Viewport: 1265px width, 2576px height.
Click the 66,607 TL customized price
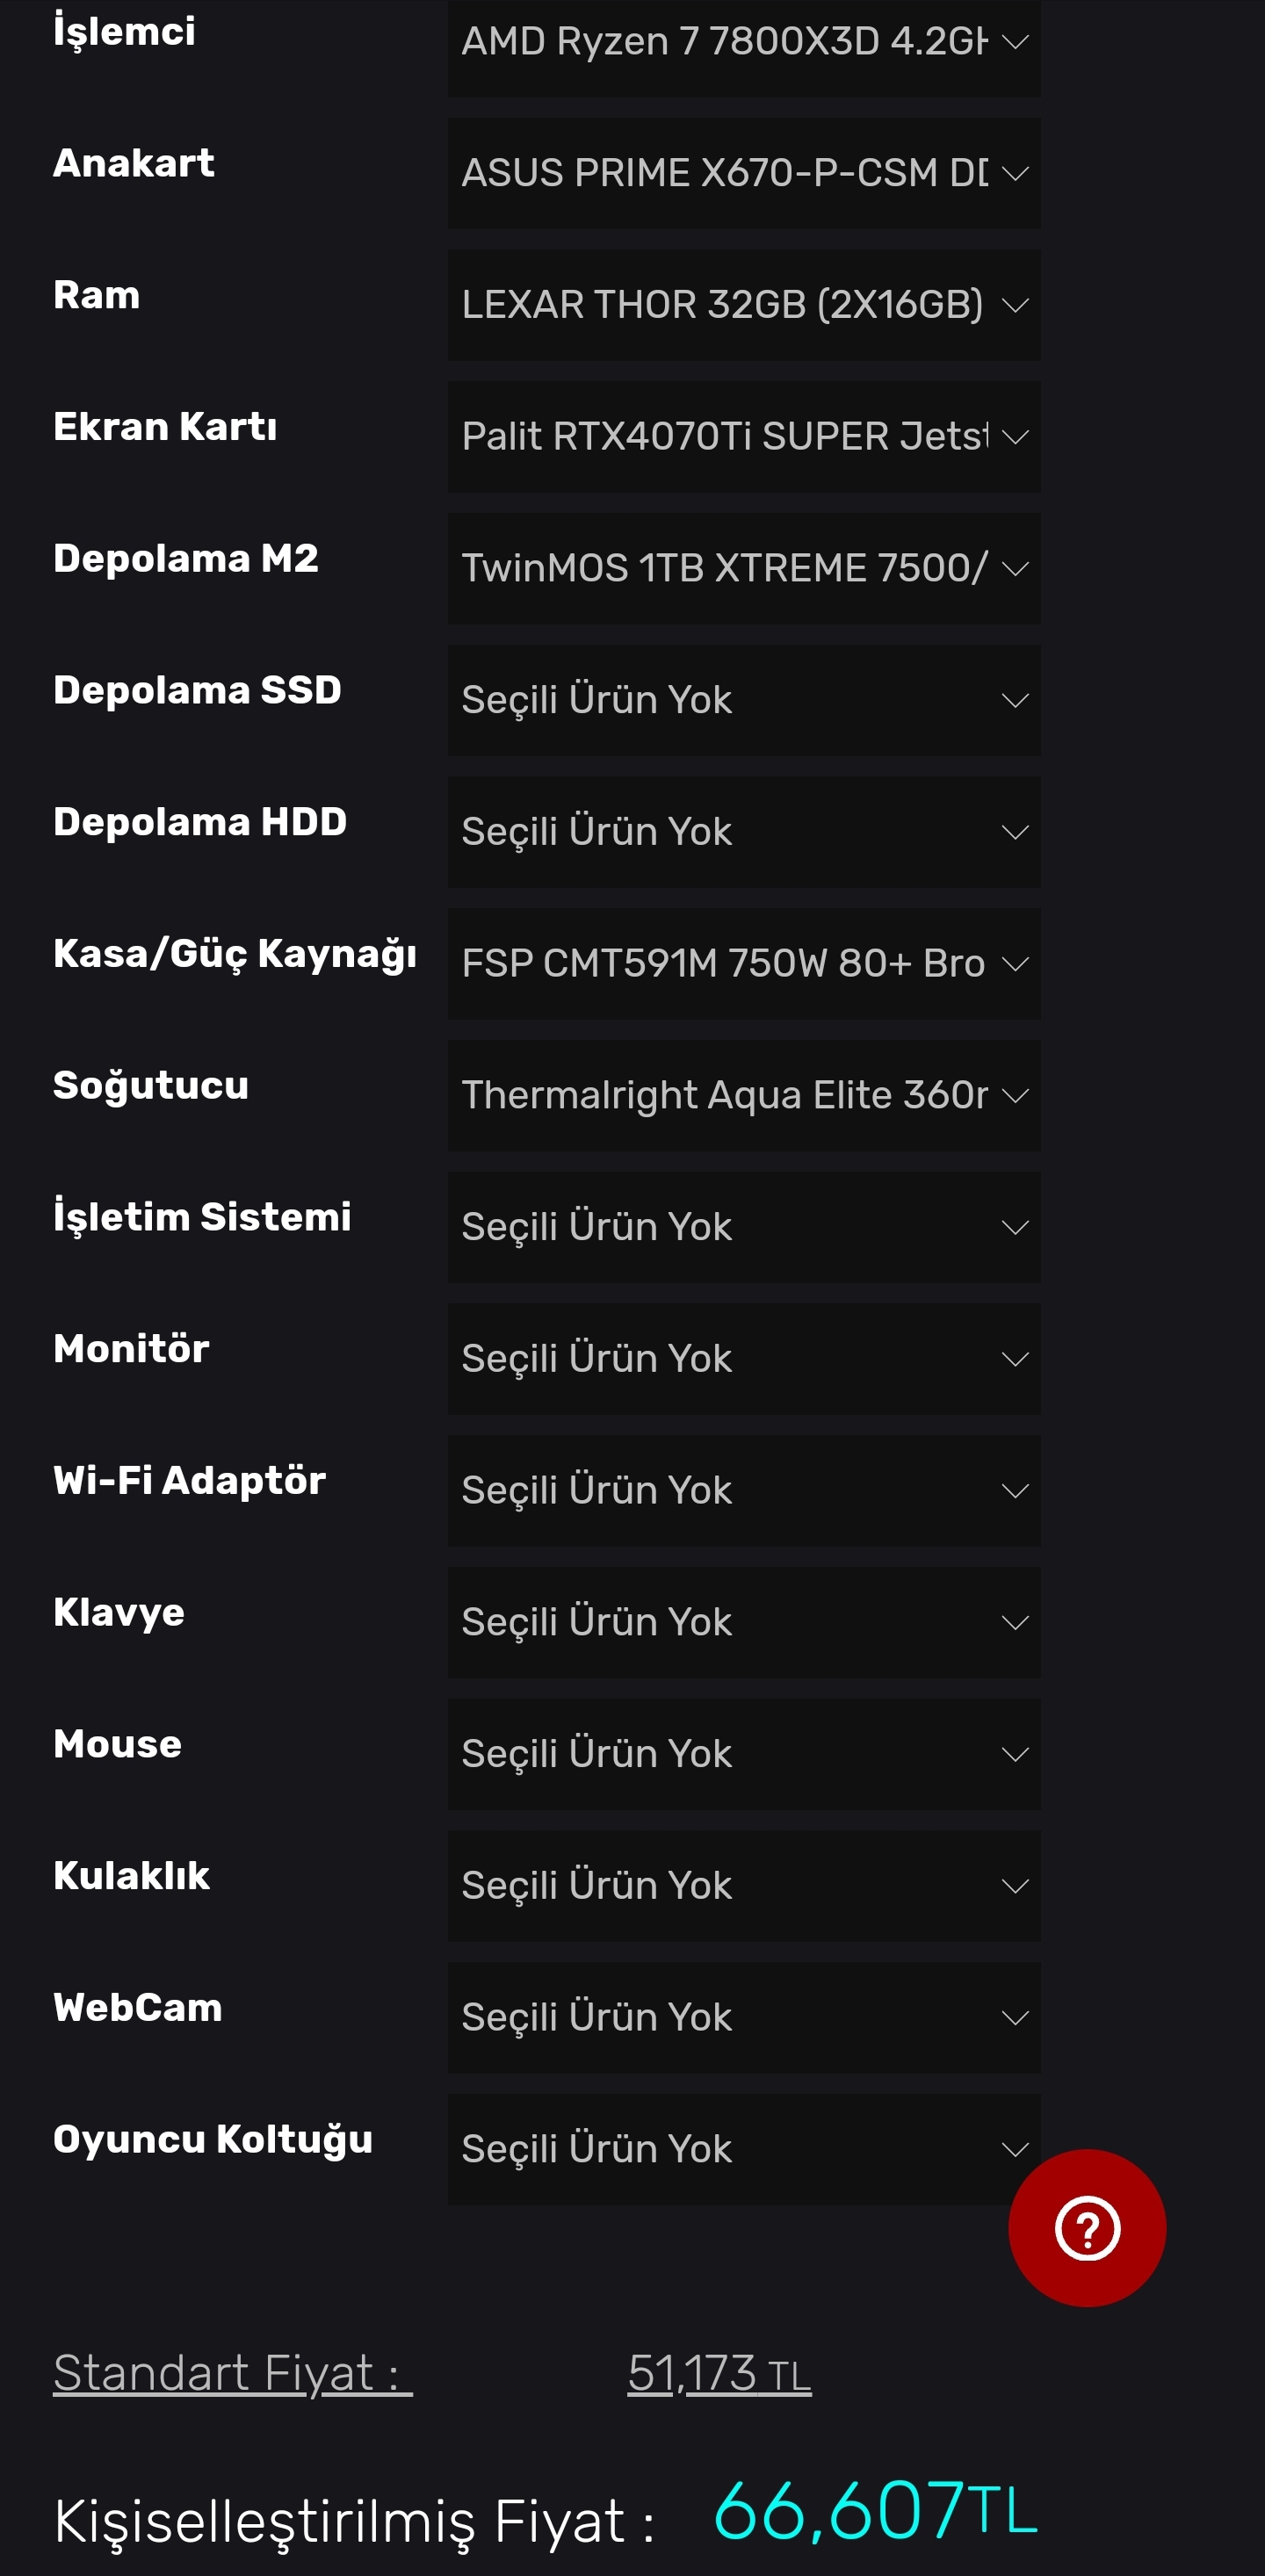click(874, 2511)
